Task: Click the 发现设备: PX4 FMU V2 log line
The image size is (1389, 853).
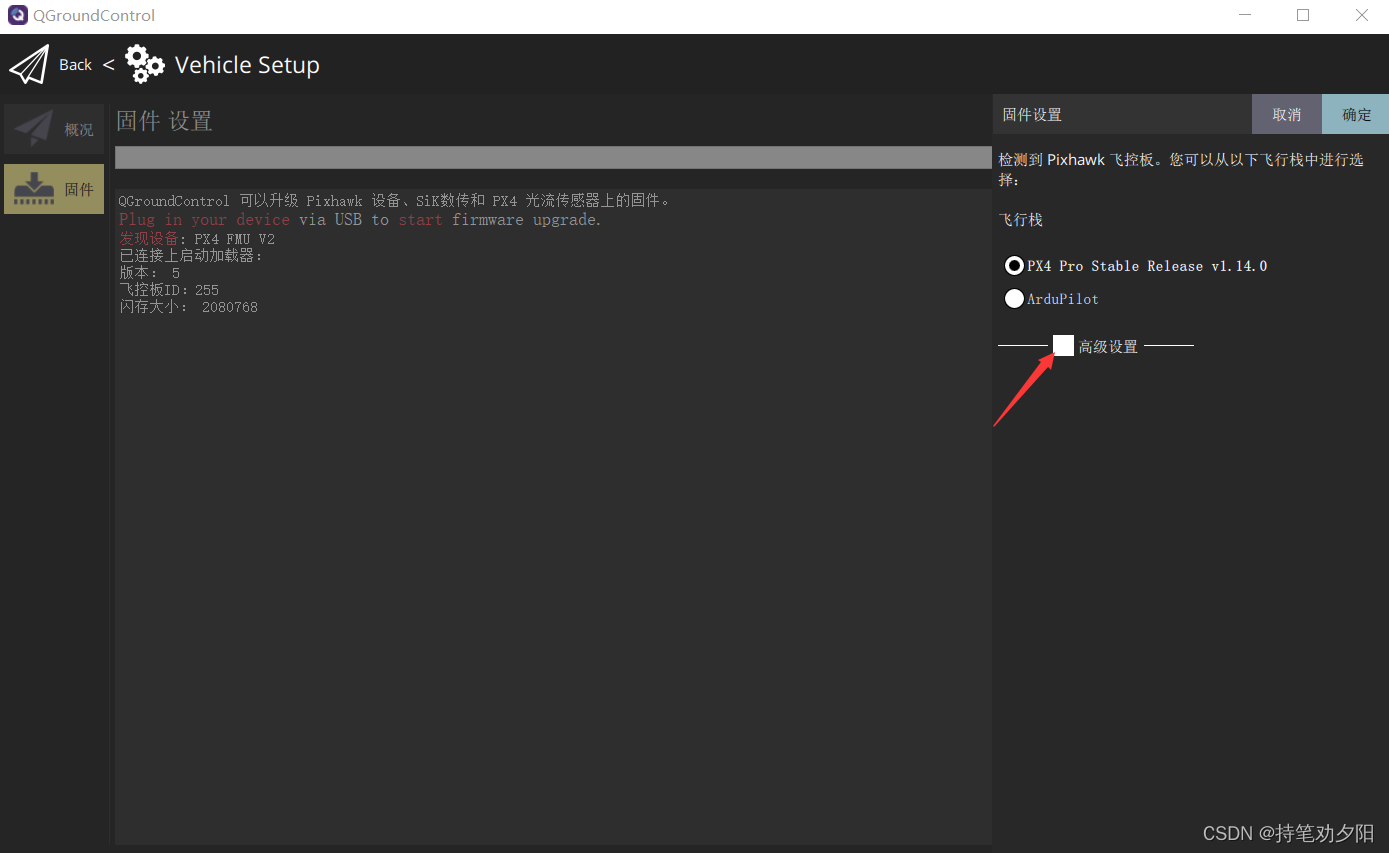Action: point(197,239)
